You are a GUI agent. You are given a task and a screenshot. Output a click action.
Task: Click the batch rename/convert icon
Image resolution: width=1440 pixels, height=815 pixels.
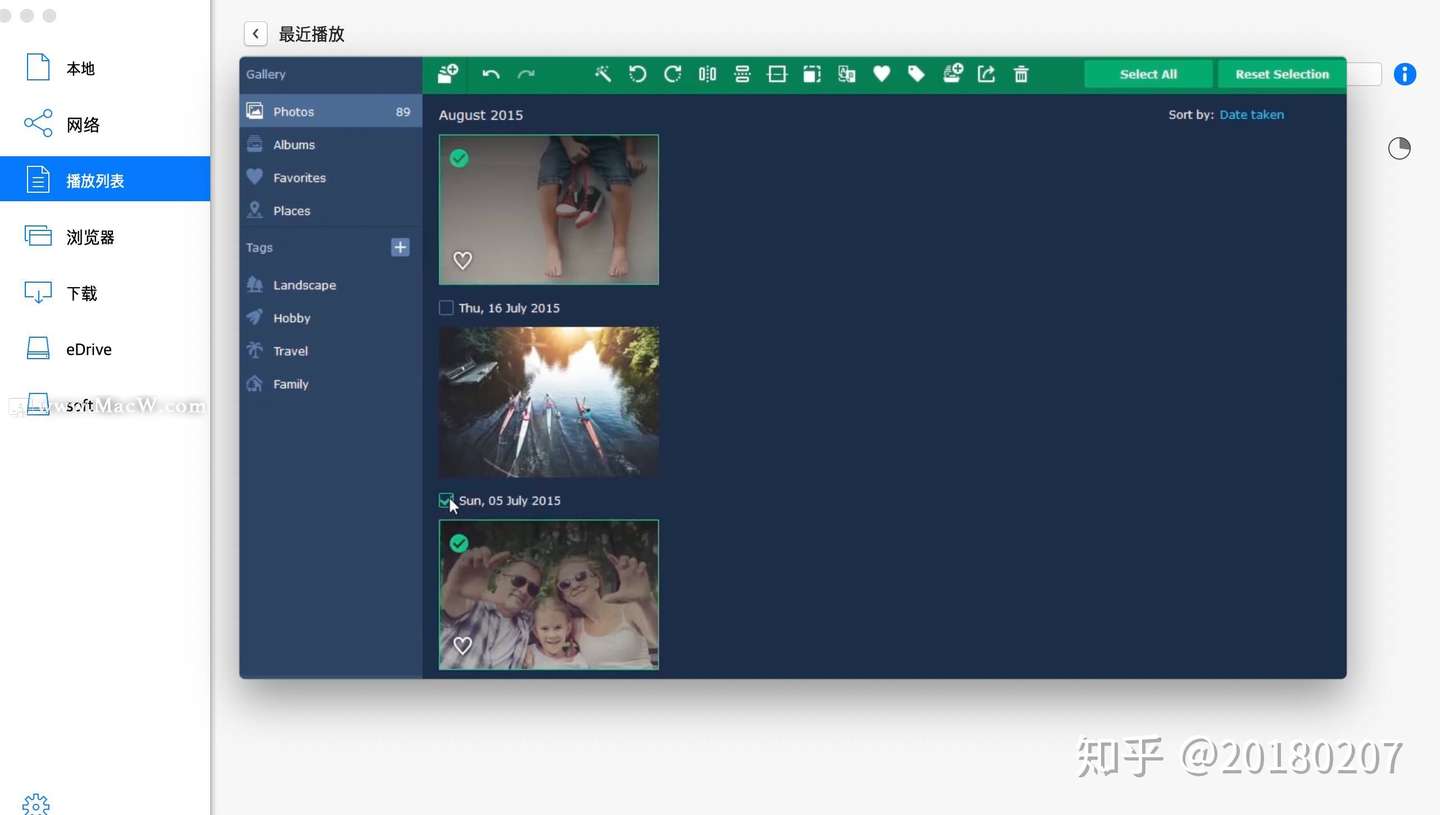(847, 74)
